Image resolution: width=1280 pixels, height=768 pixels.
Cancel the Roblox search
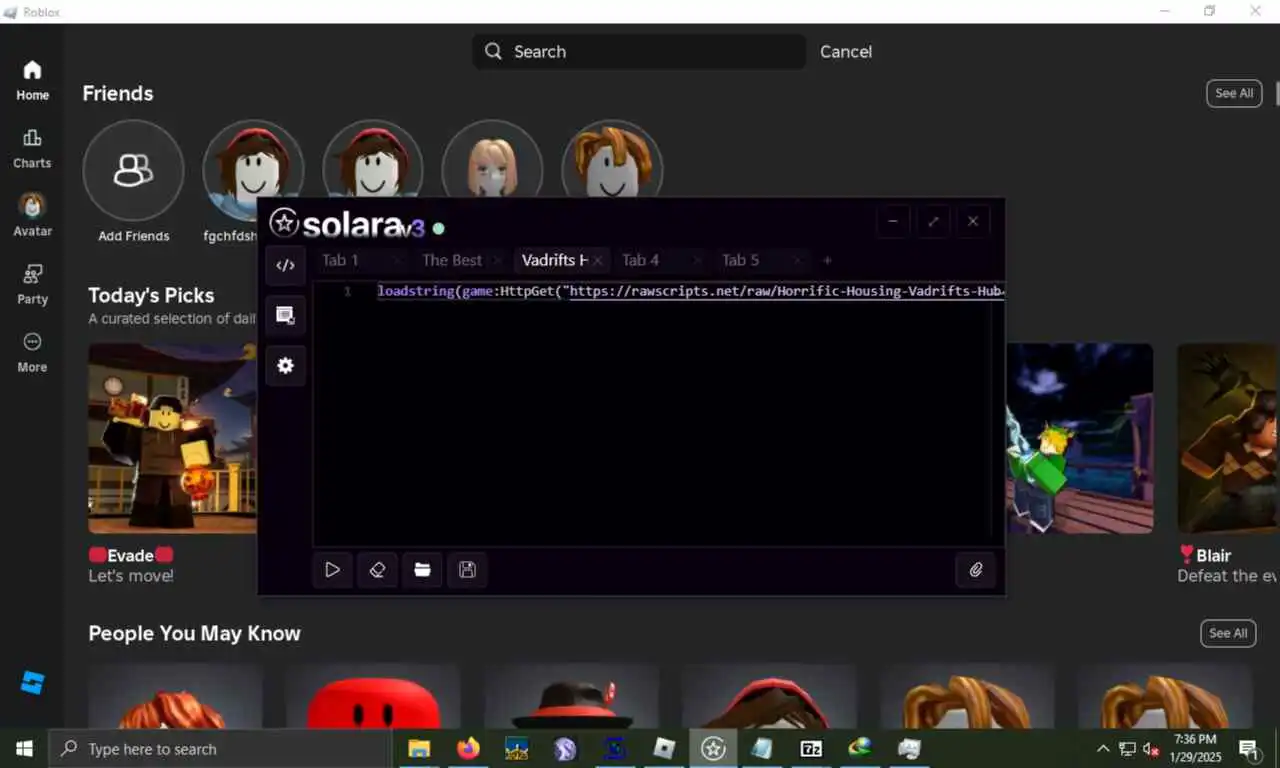(x=846, y=51)
